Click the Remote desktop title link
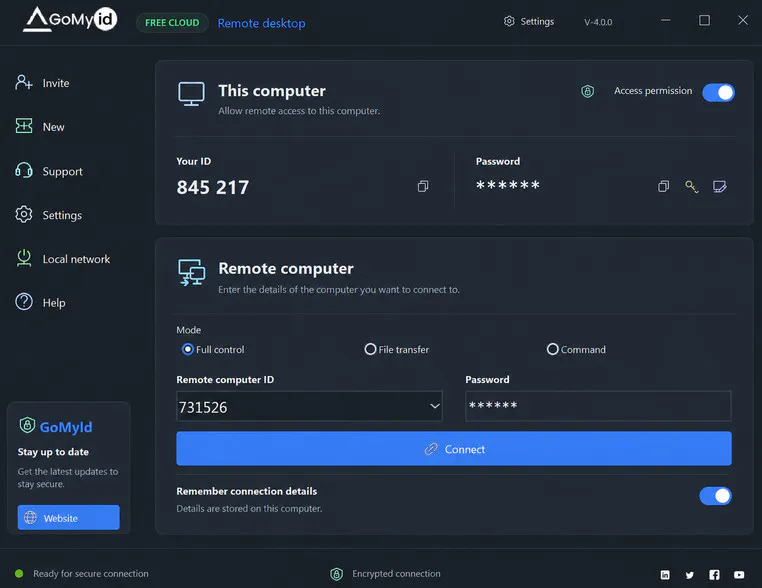This screenshot has width=762, height=588. click(261, 23)
